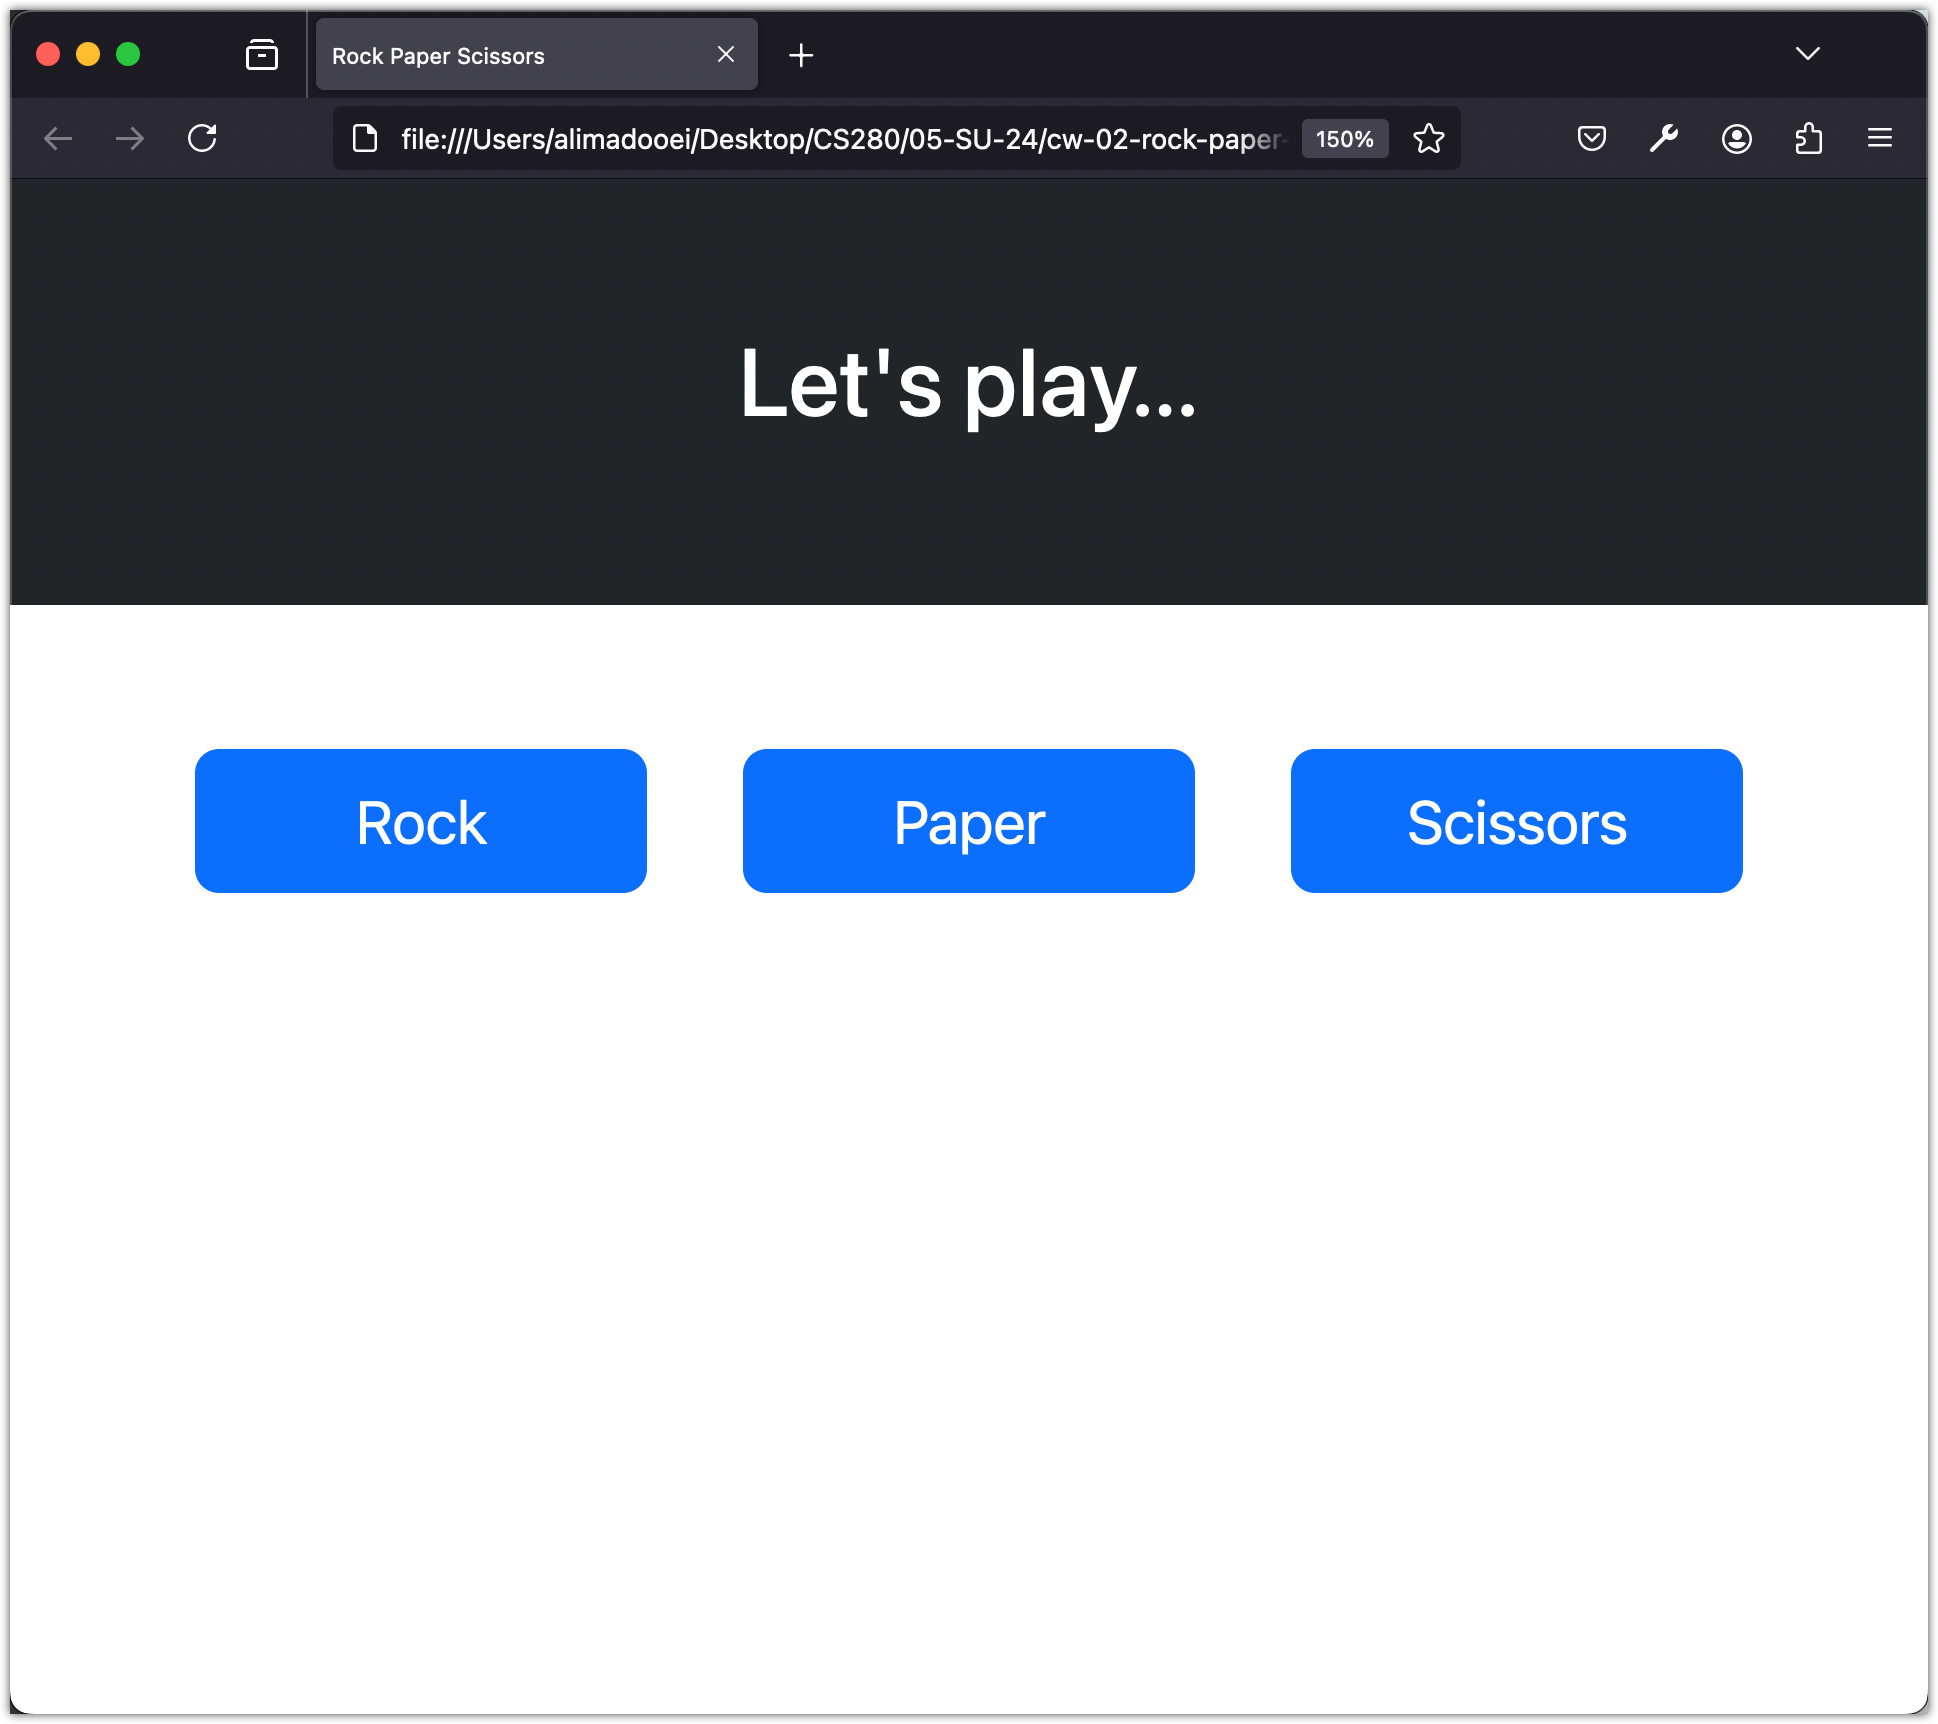Open the Firefox hamburger application menu
The image size is (1938, 1724).
(1880, 138)
